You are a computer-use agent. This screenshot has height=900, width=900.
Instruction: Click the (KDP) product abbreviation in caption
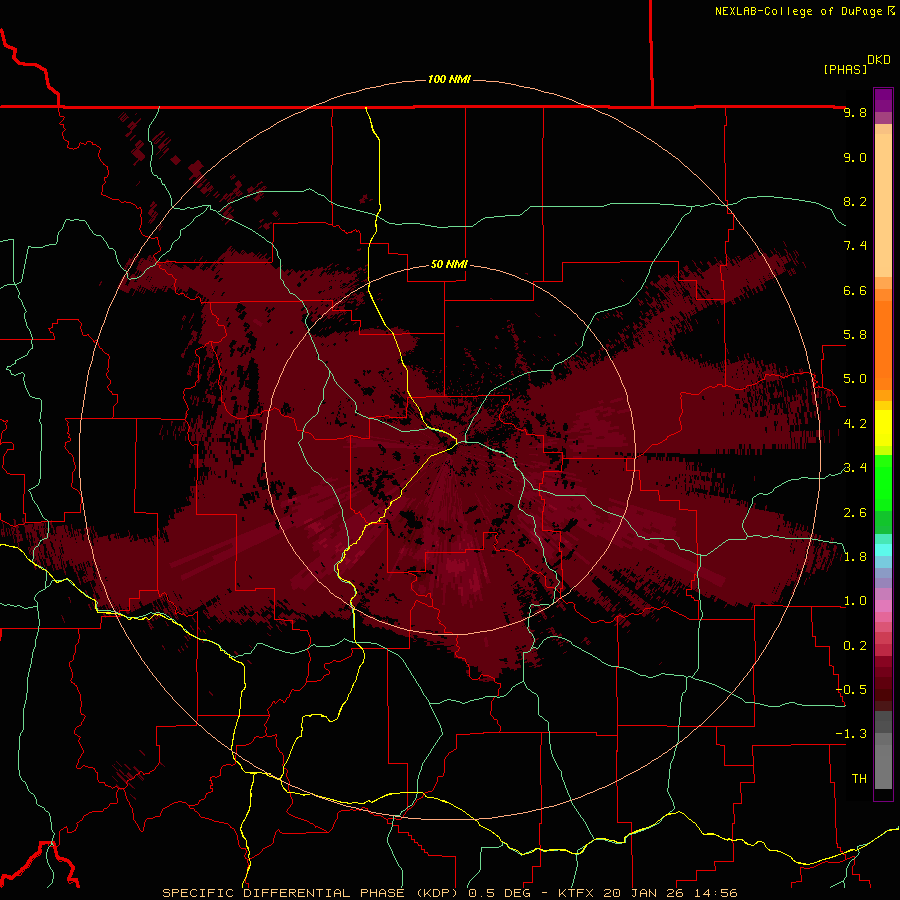coord(436,893)
